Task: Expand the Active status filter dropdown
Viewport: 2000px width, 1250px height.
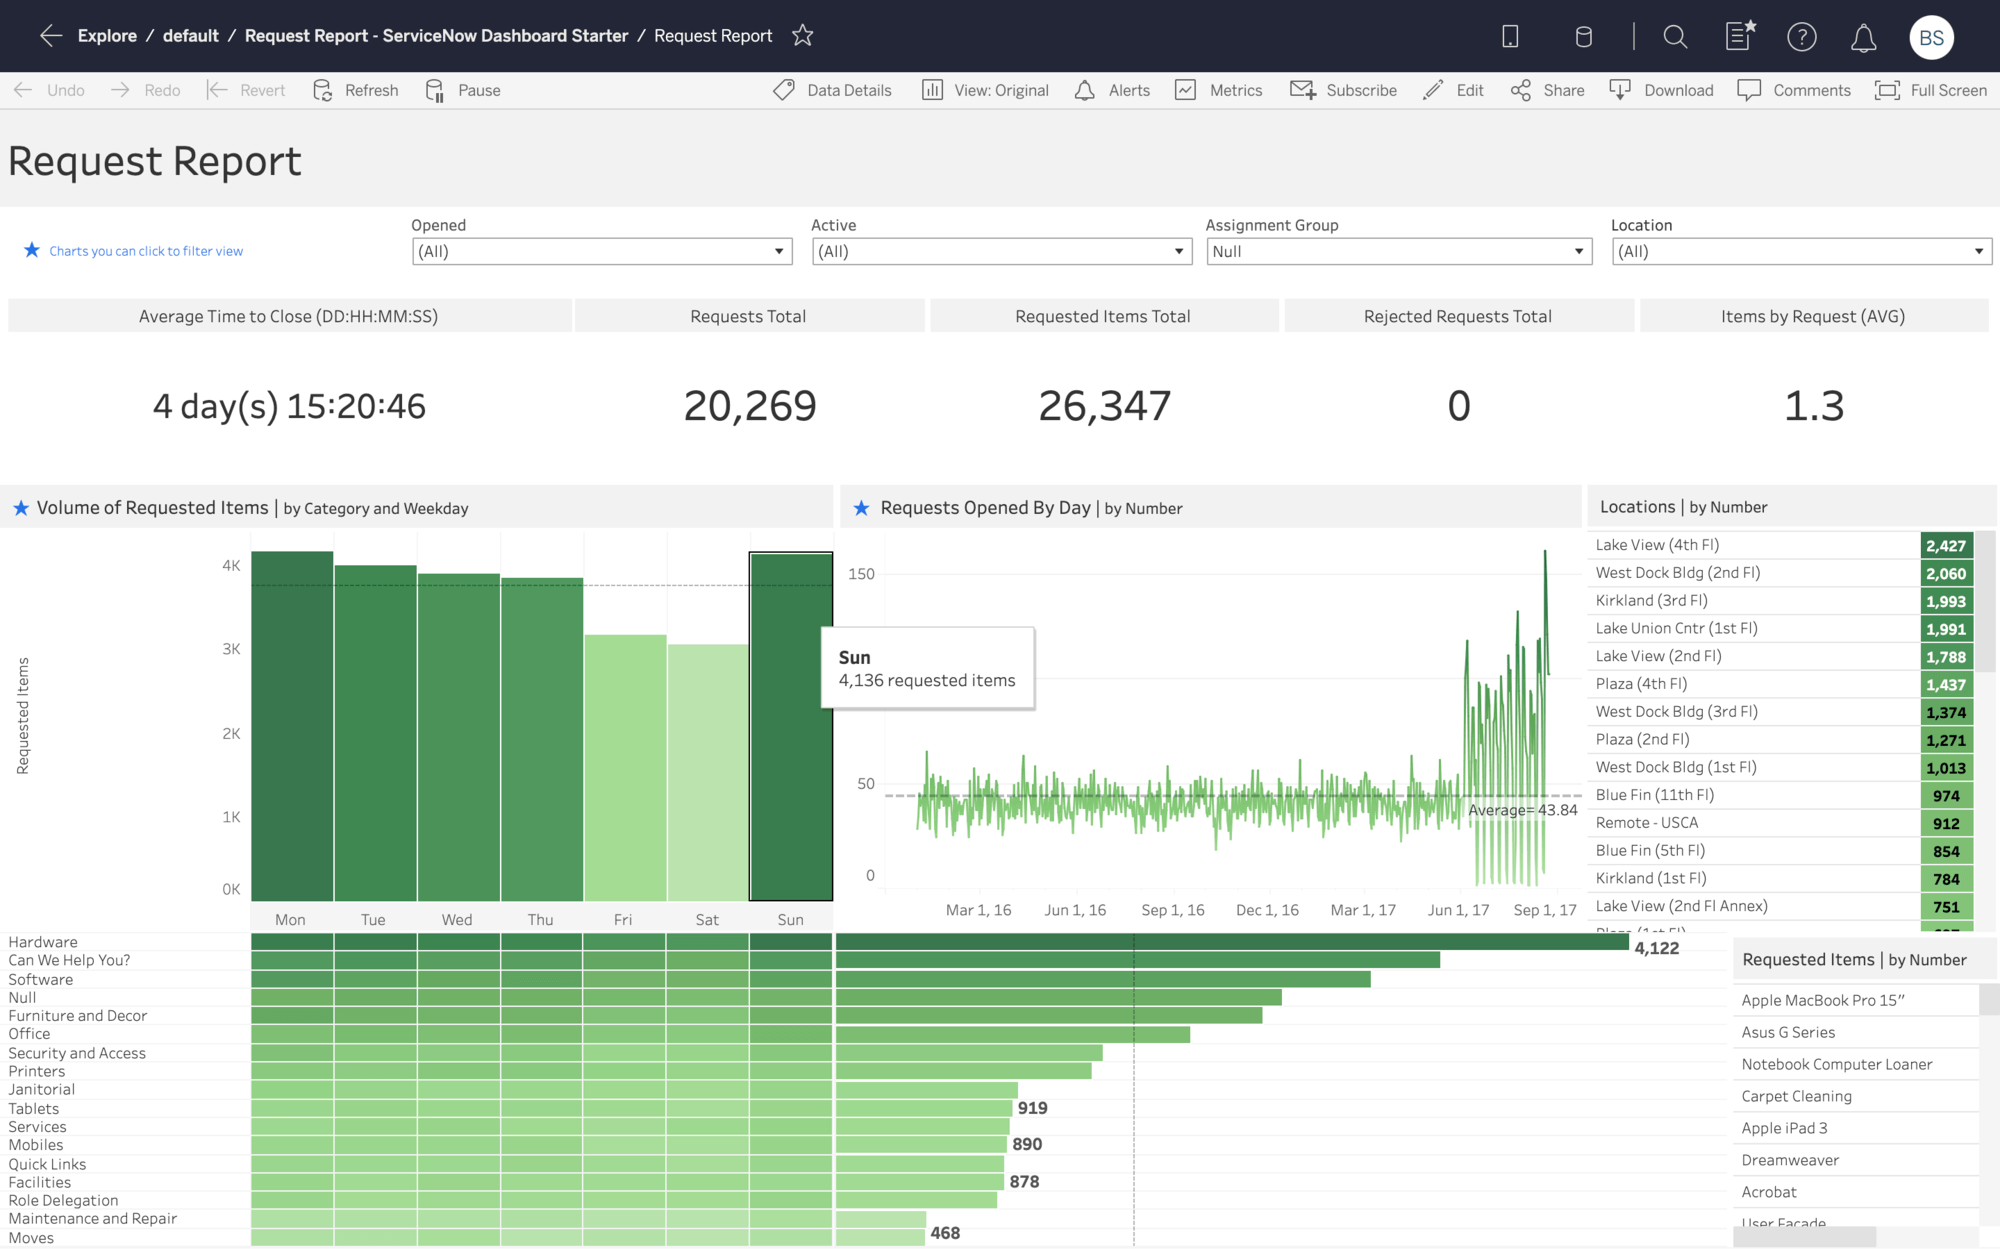Action: coord(1176,251)
